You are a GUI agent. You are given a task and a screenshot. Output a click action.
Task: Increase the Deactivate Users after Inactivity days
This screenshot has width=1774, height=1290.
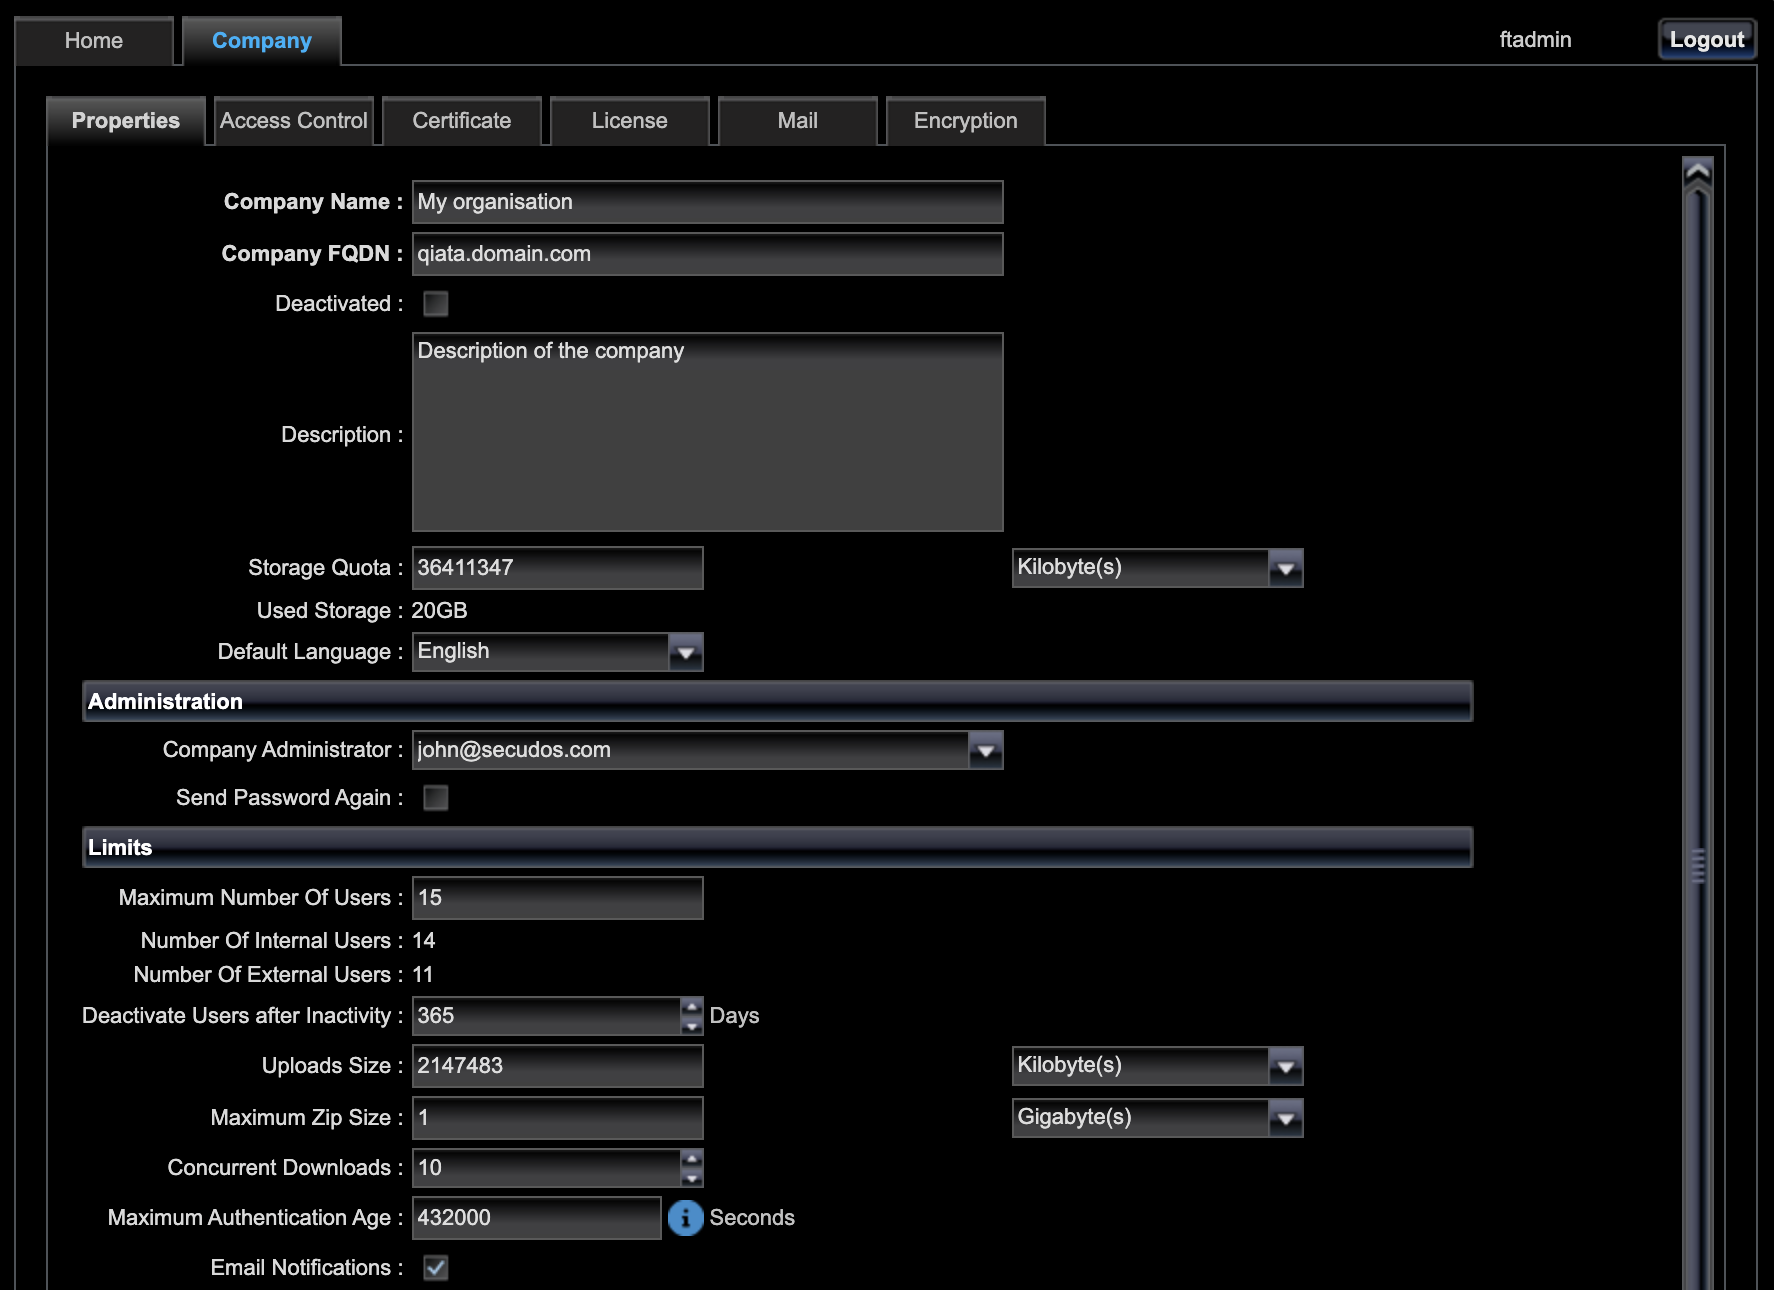point(692,1007)
